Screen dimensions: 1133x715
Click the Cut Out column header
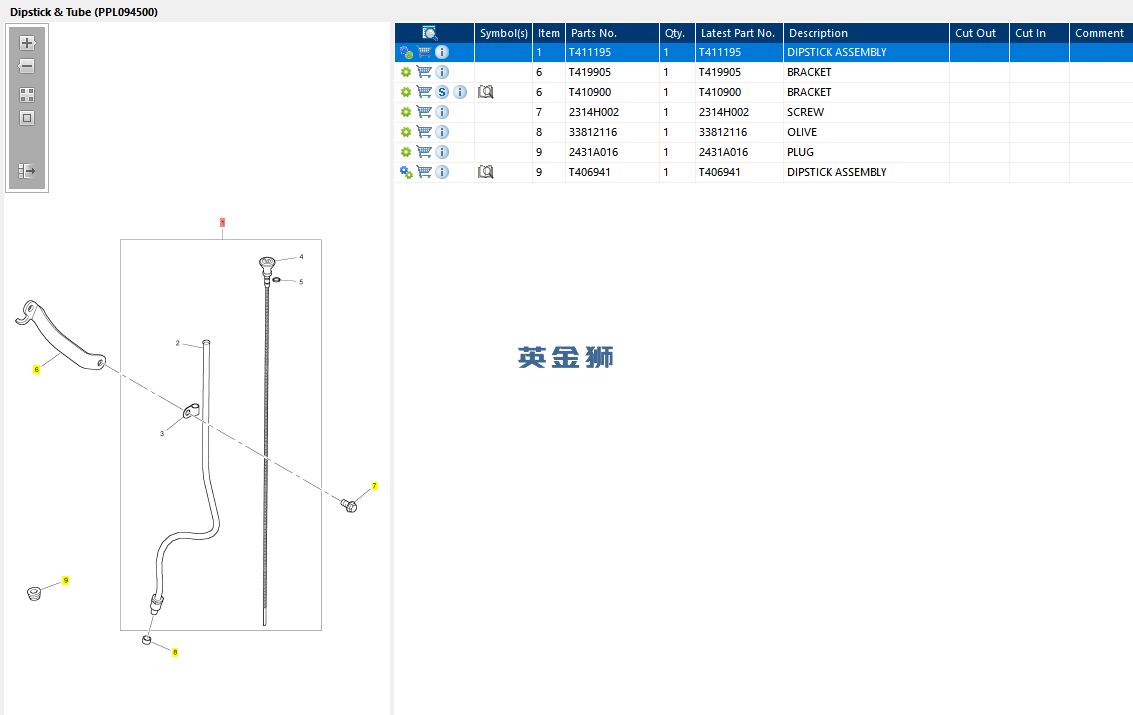pos(979,33)
